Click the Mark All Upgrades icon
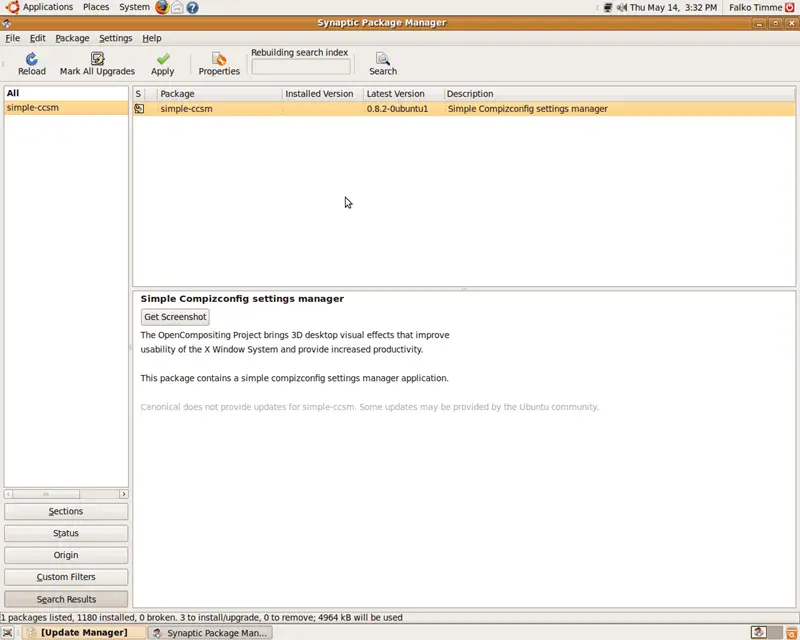This screenshot has height=640, width=800. (x=97, y=59)
